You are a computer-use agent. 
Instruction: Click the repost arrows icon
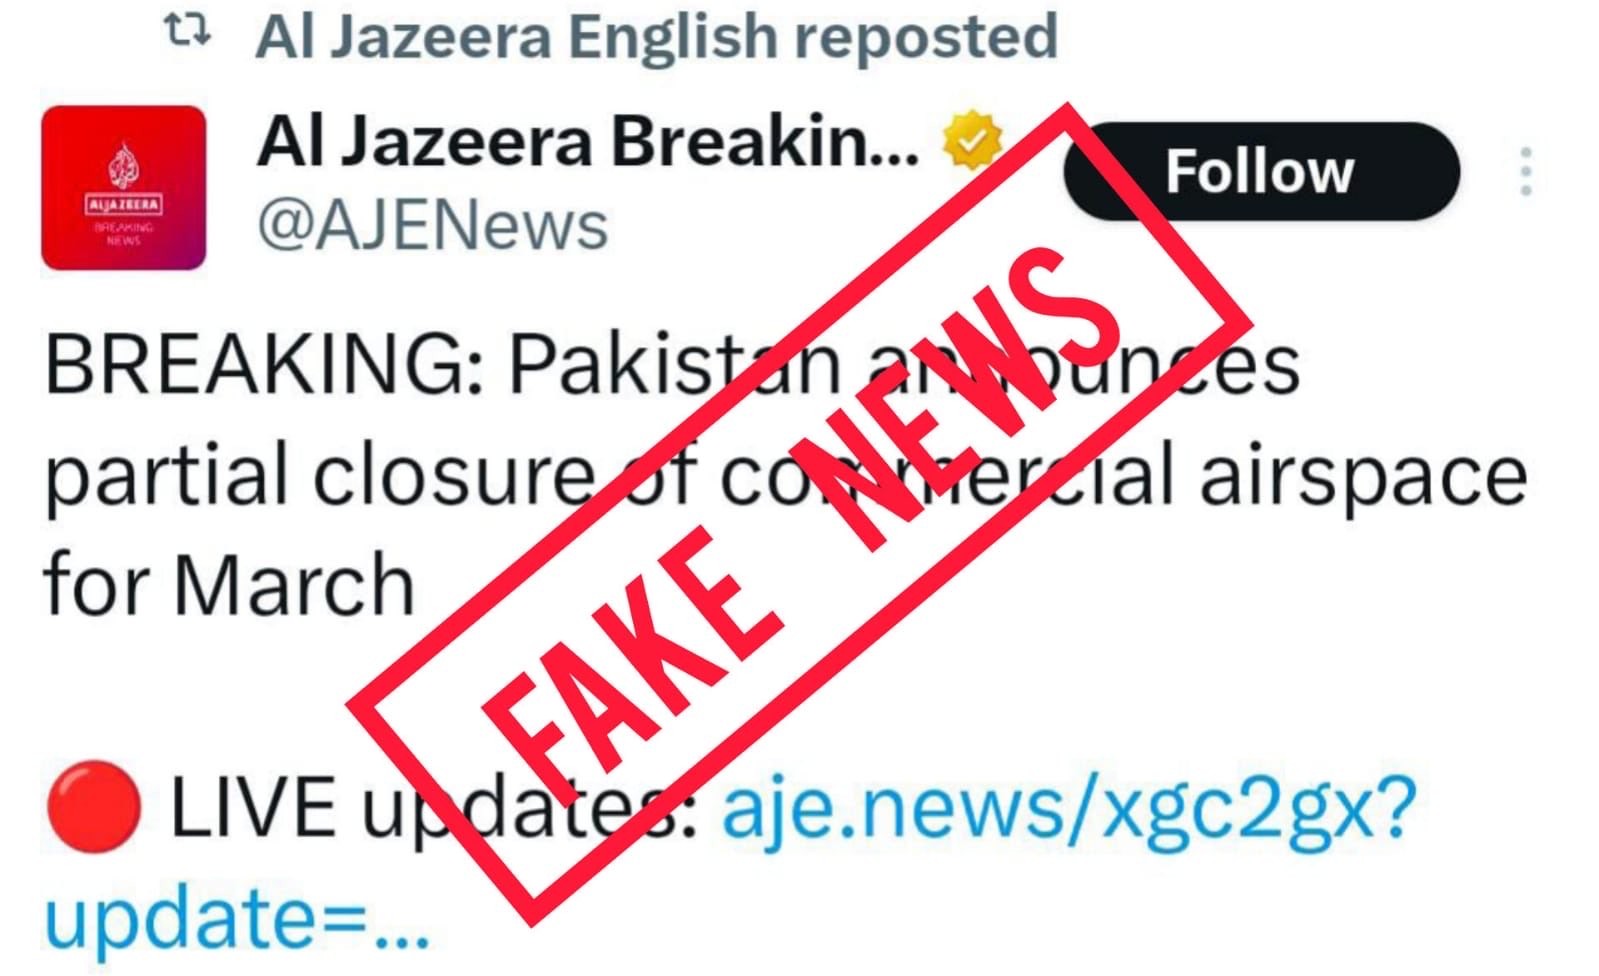point(187,32)
